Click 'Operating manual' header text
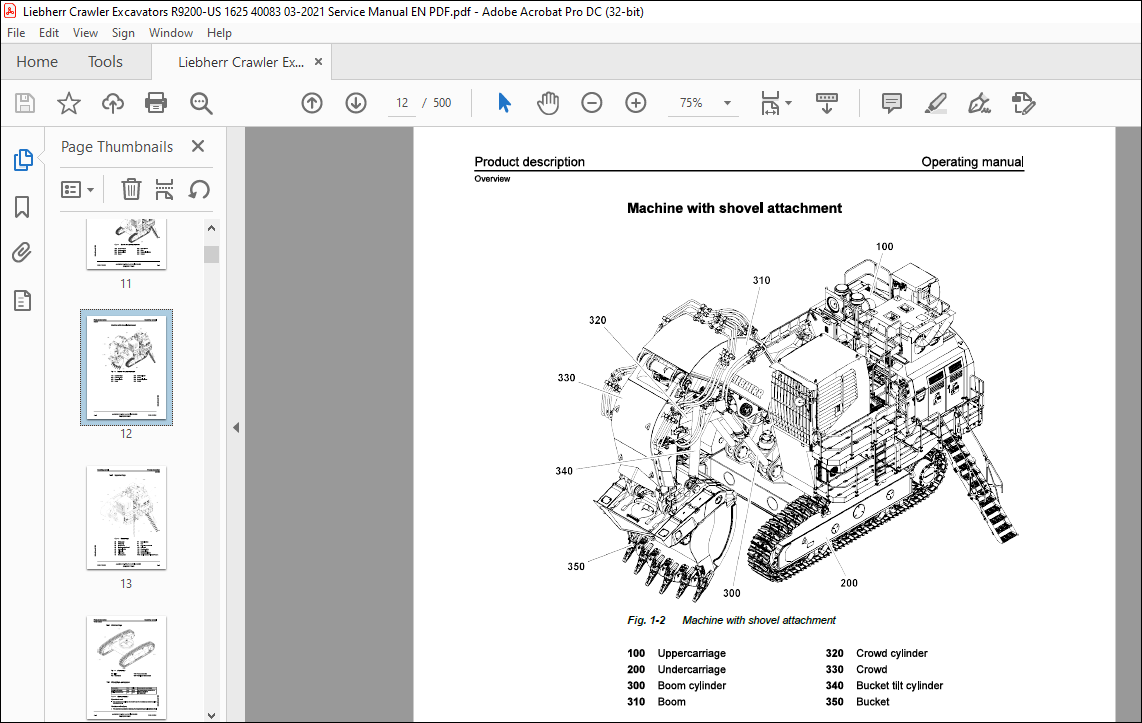Image resolution: width=1142 pixels, height=723 pixels. pyautogui.click(x=972, y=162)
